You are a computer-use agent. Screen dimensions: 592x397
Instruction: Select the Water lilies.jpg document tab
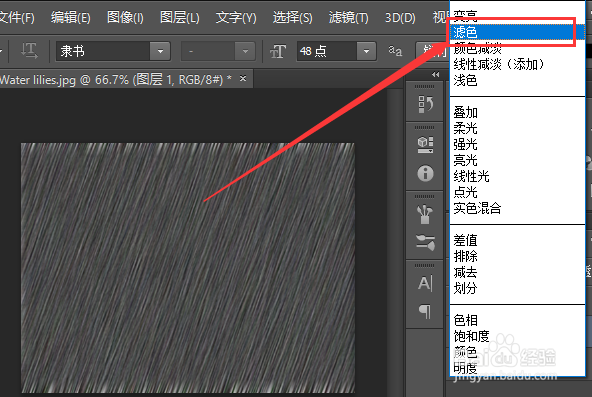(x=116, y=80)
